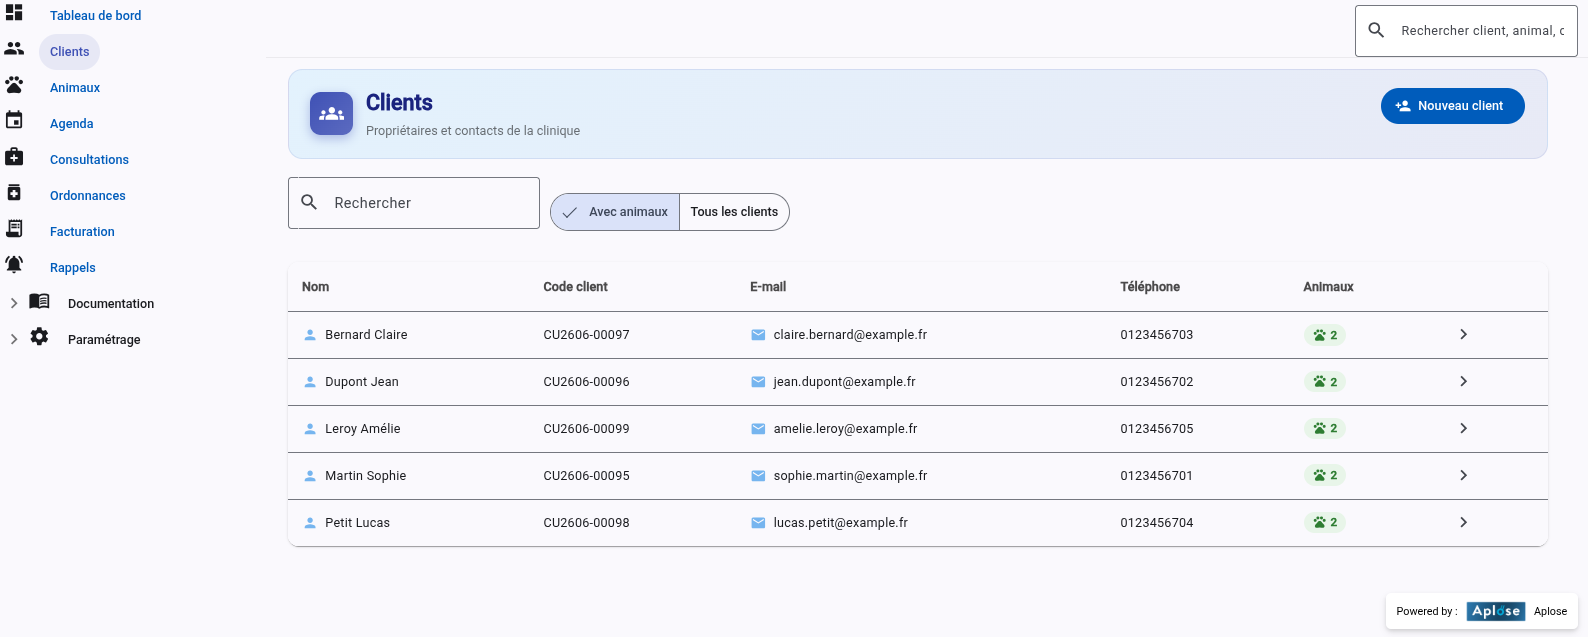Image resolution: width=1588 pixels, height=637 pixels.
Task: Select the Avec animaux filter
Action: 615,212
